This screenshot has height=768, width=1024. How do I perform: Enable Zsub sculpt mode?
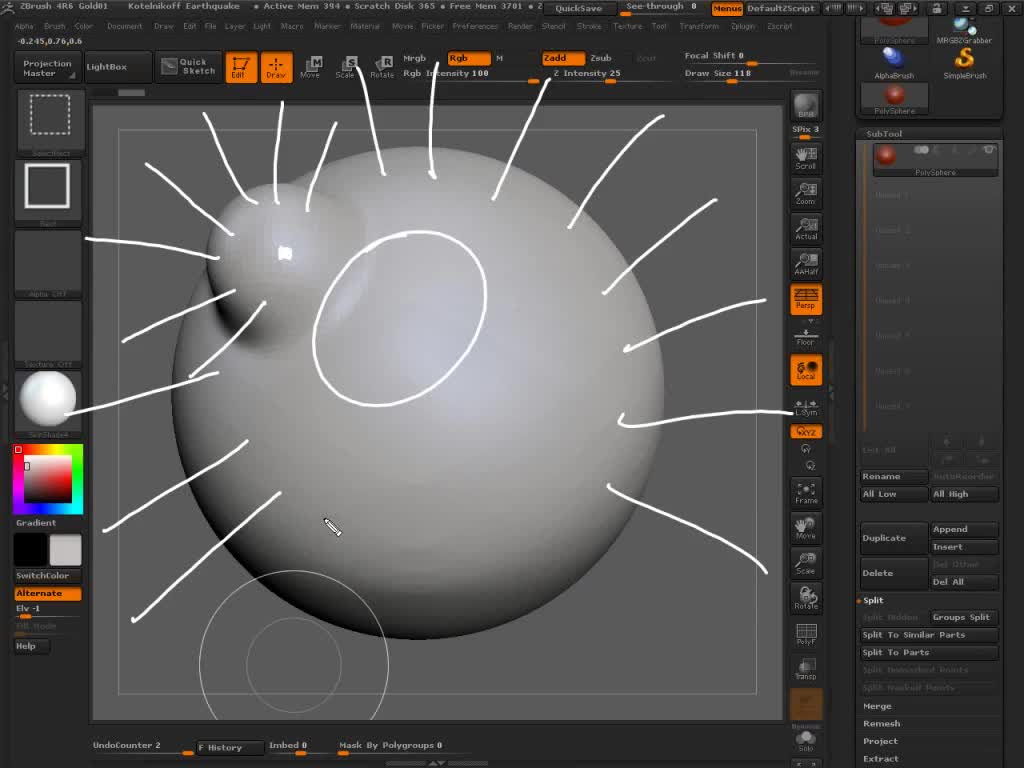coord(601,58)
